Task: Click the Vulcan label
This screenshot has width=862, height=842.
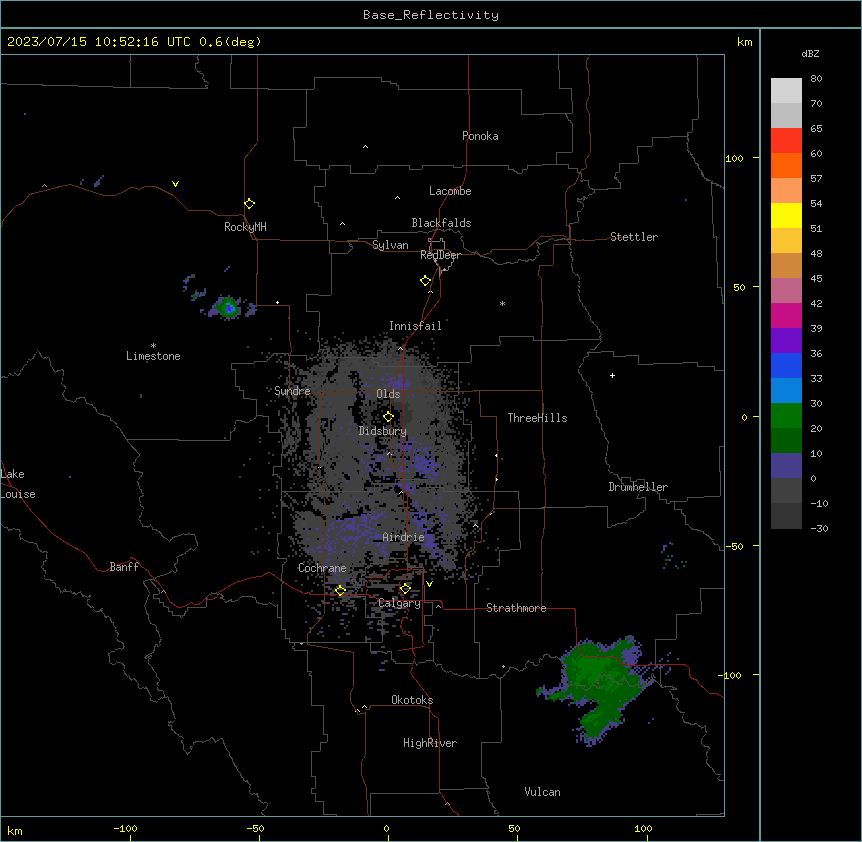Action: click(x=542, y=792)
